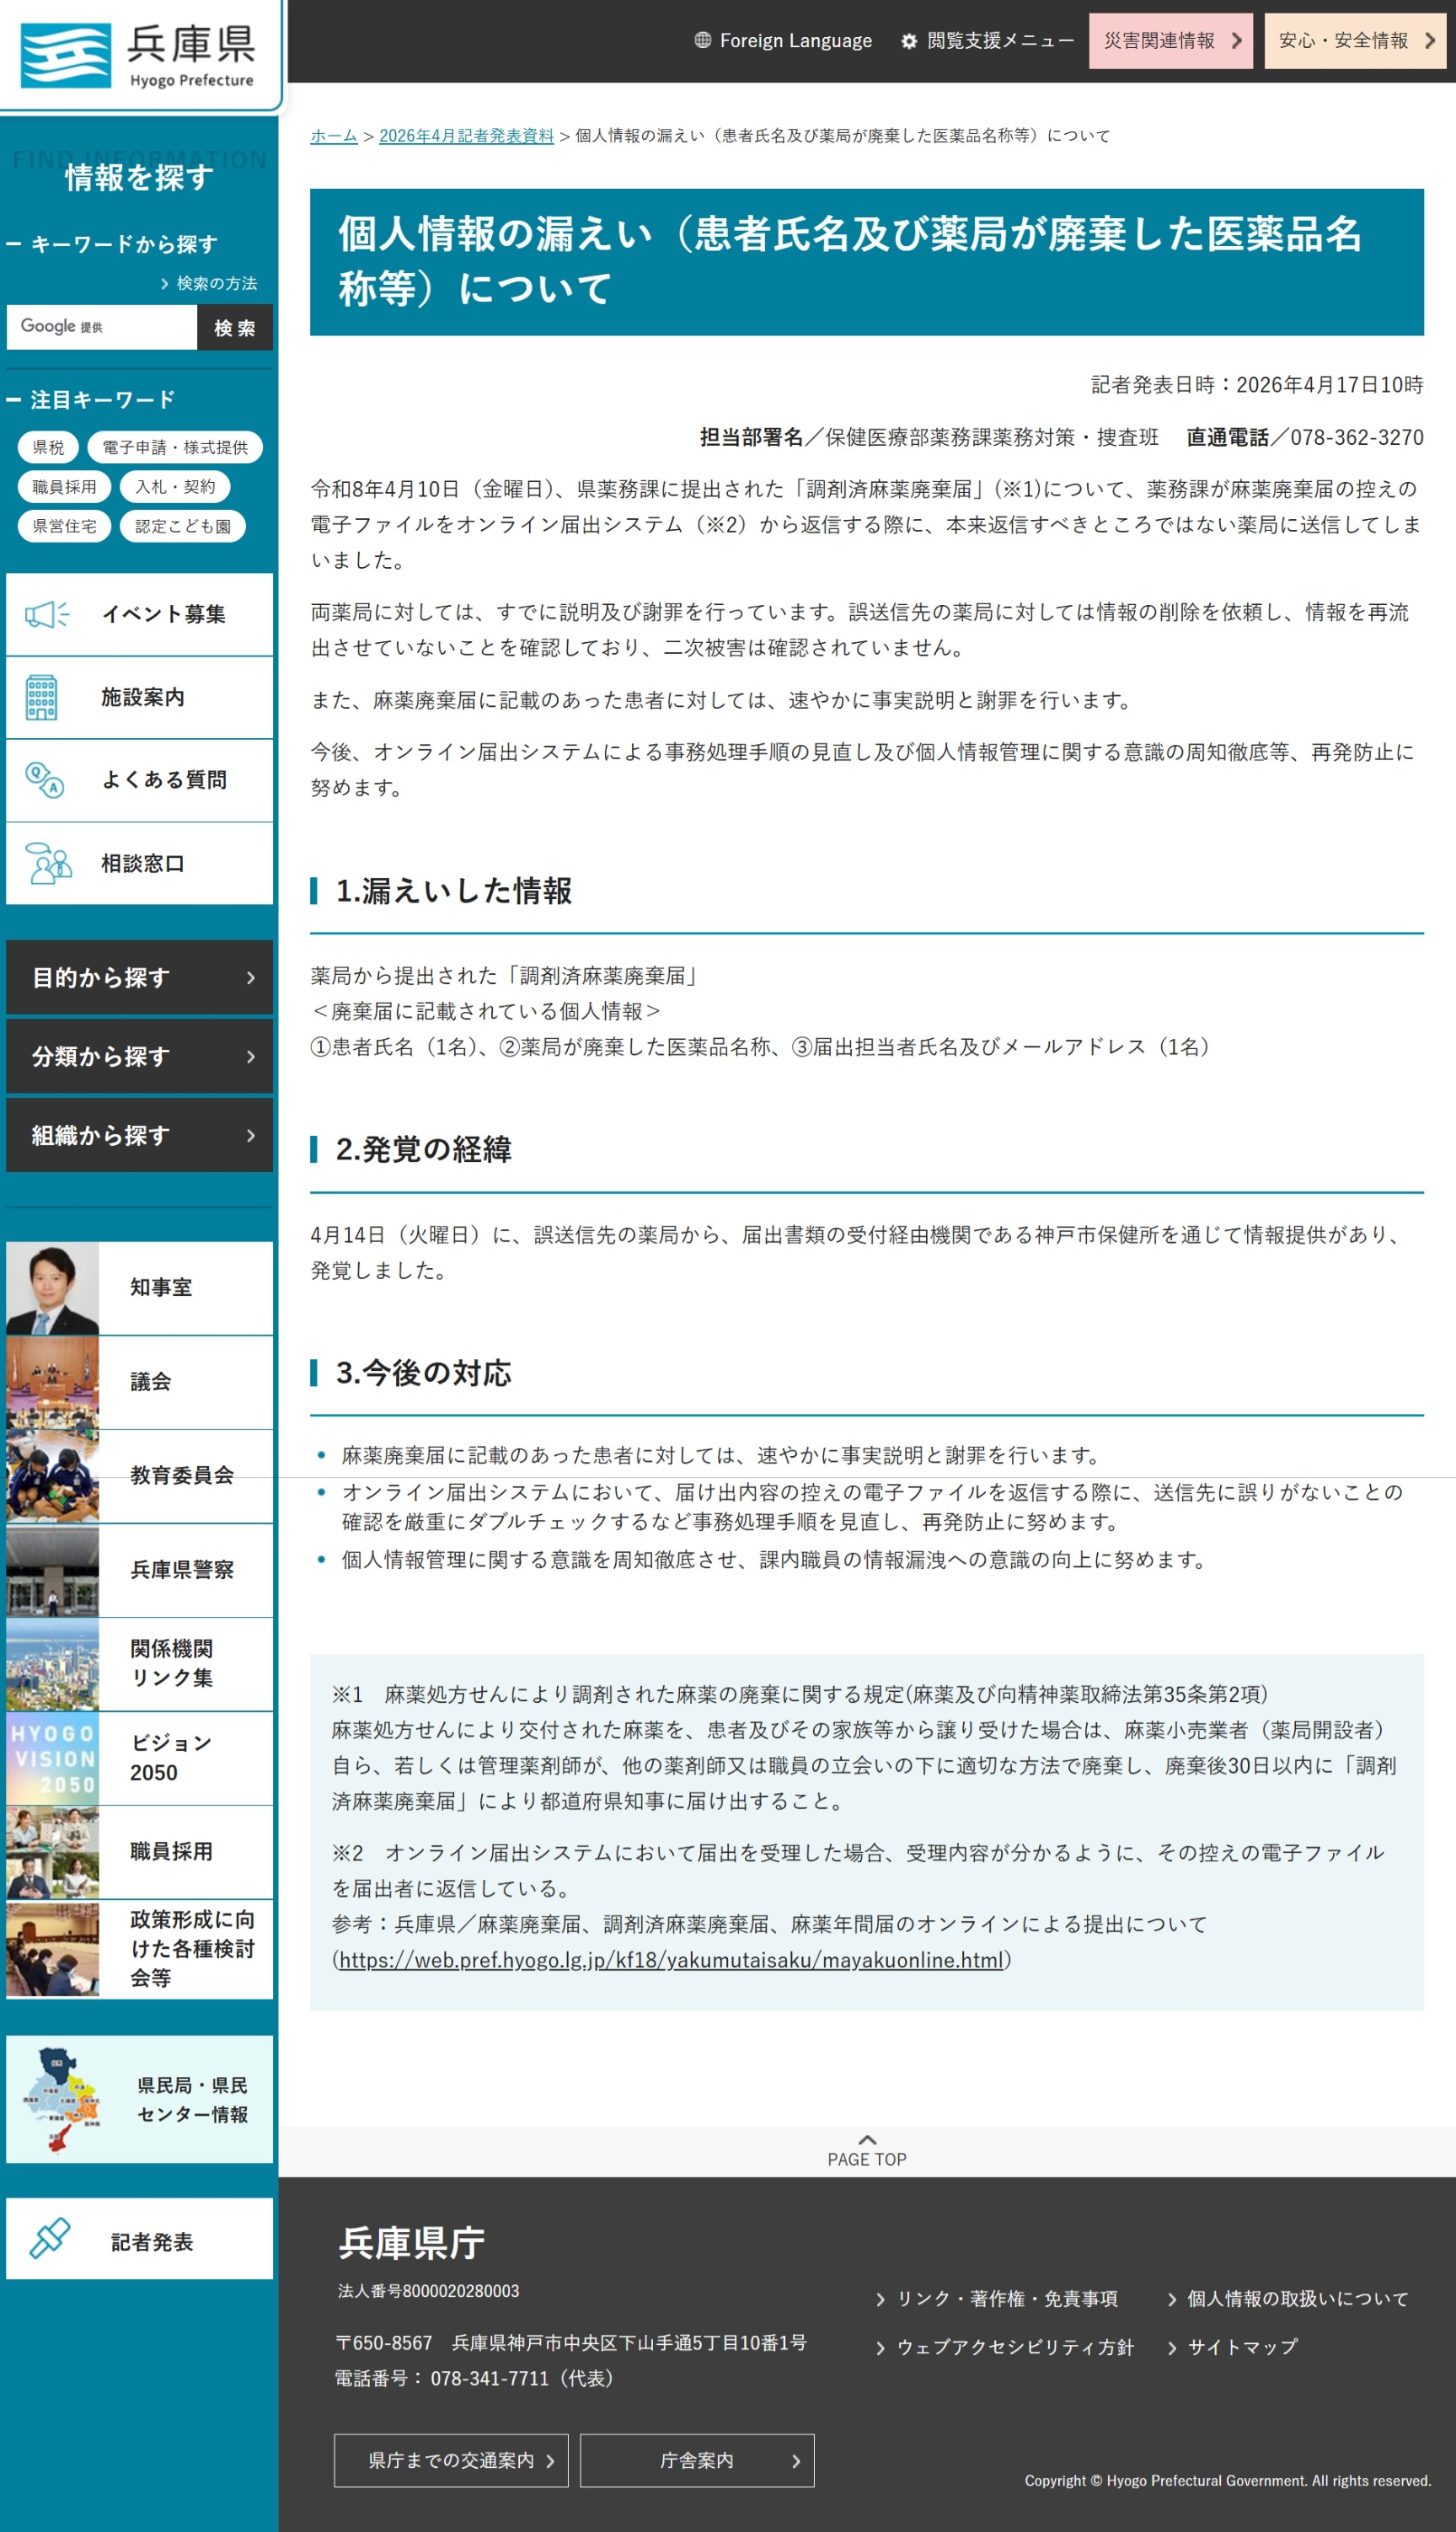1456x2532 pixels.
Task: Expand the 組織から探す menu
Action: pos(139,1135)
